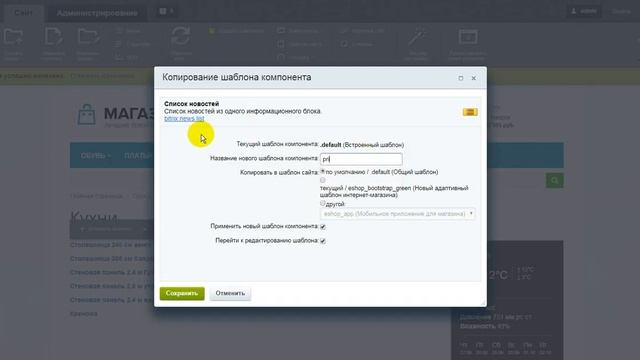The height and width of the screenshot is (360, 640).
Task: Switch to the Сайт tab in background
Action: point(23,12)
